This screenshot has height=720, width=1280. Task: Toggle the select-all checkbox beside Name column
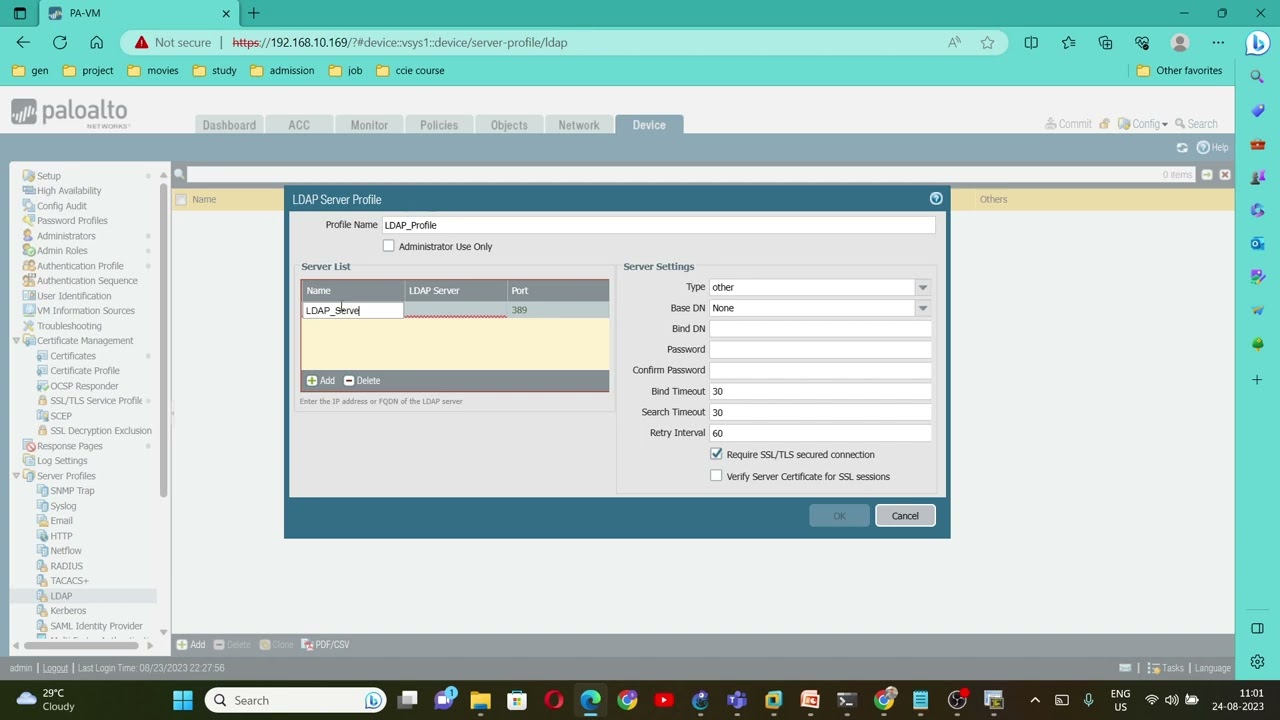point(181,199)
